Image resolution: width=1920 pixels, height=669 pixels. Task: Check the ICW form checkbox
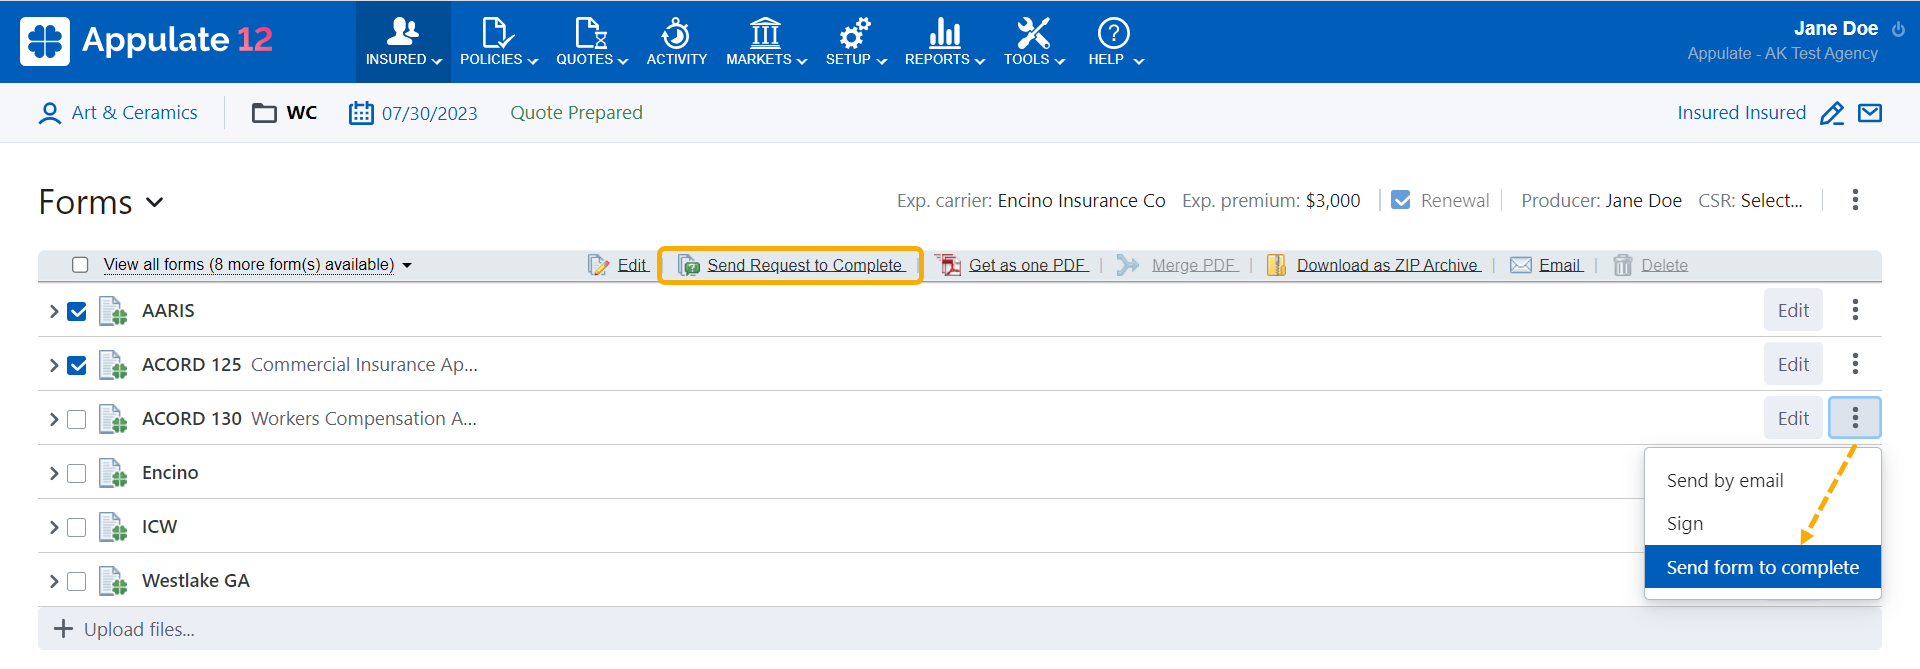coord(77,527)
